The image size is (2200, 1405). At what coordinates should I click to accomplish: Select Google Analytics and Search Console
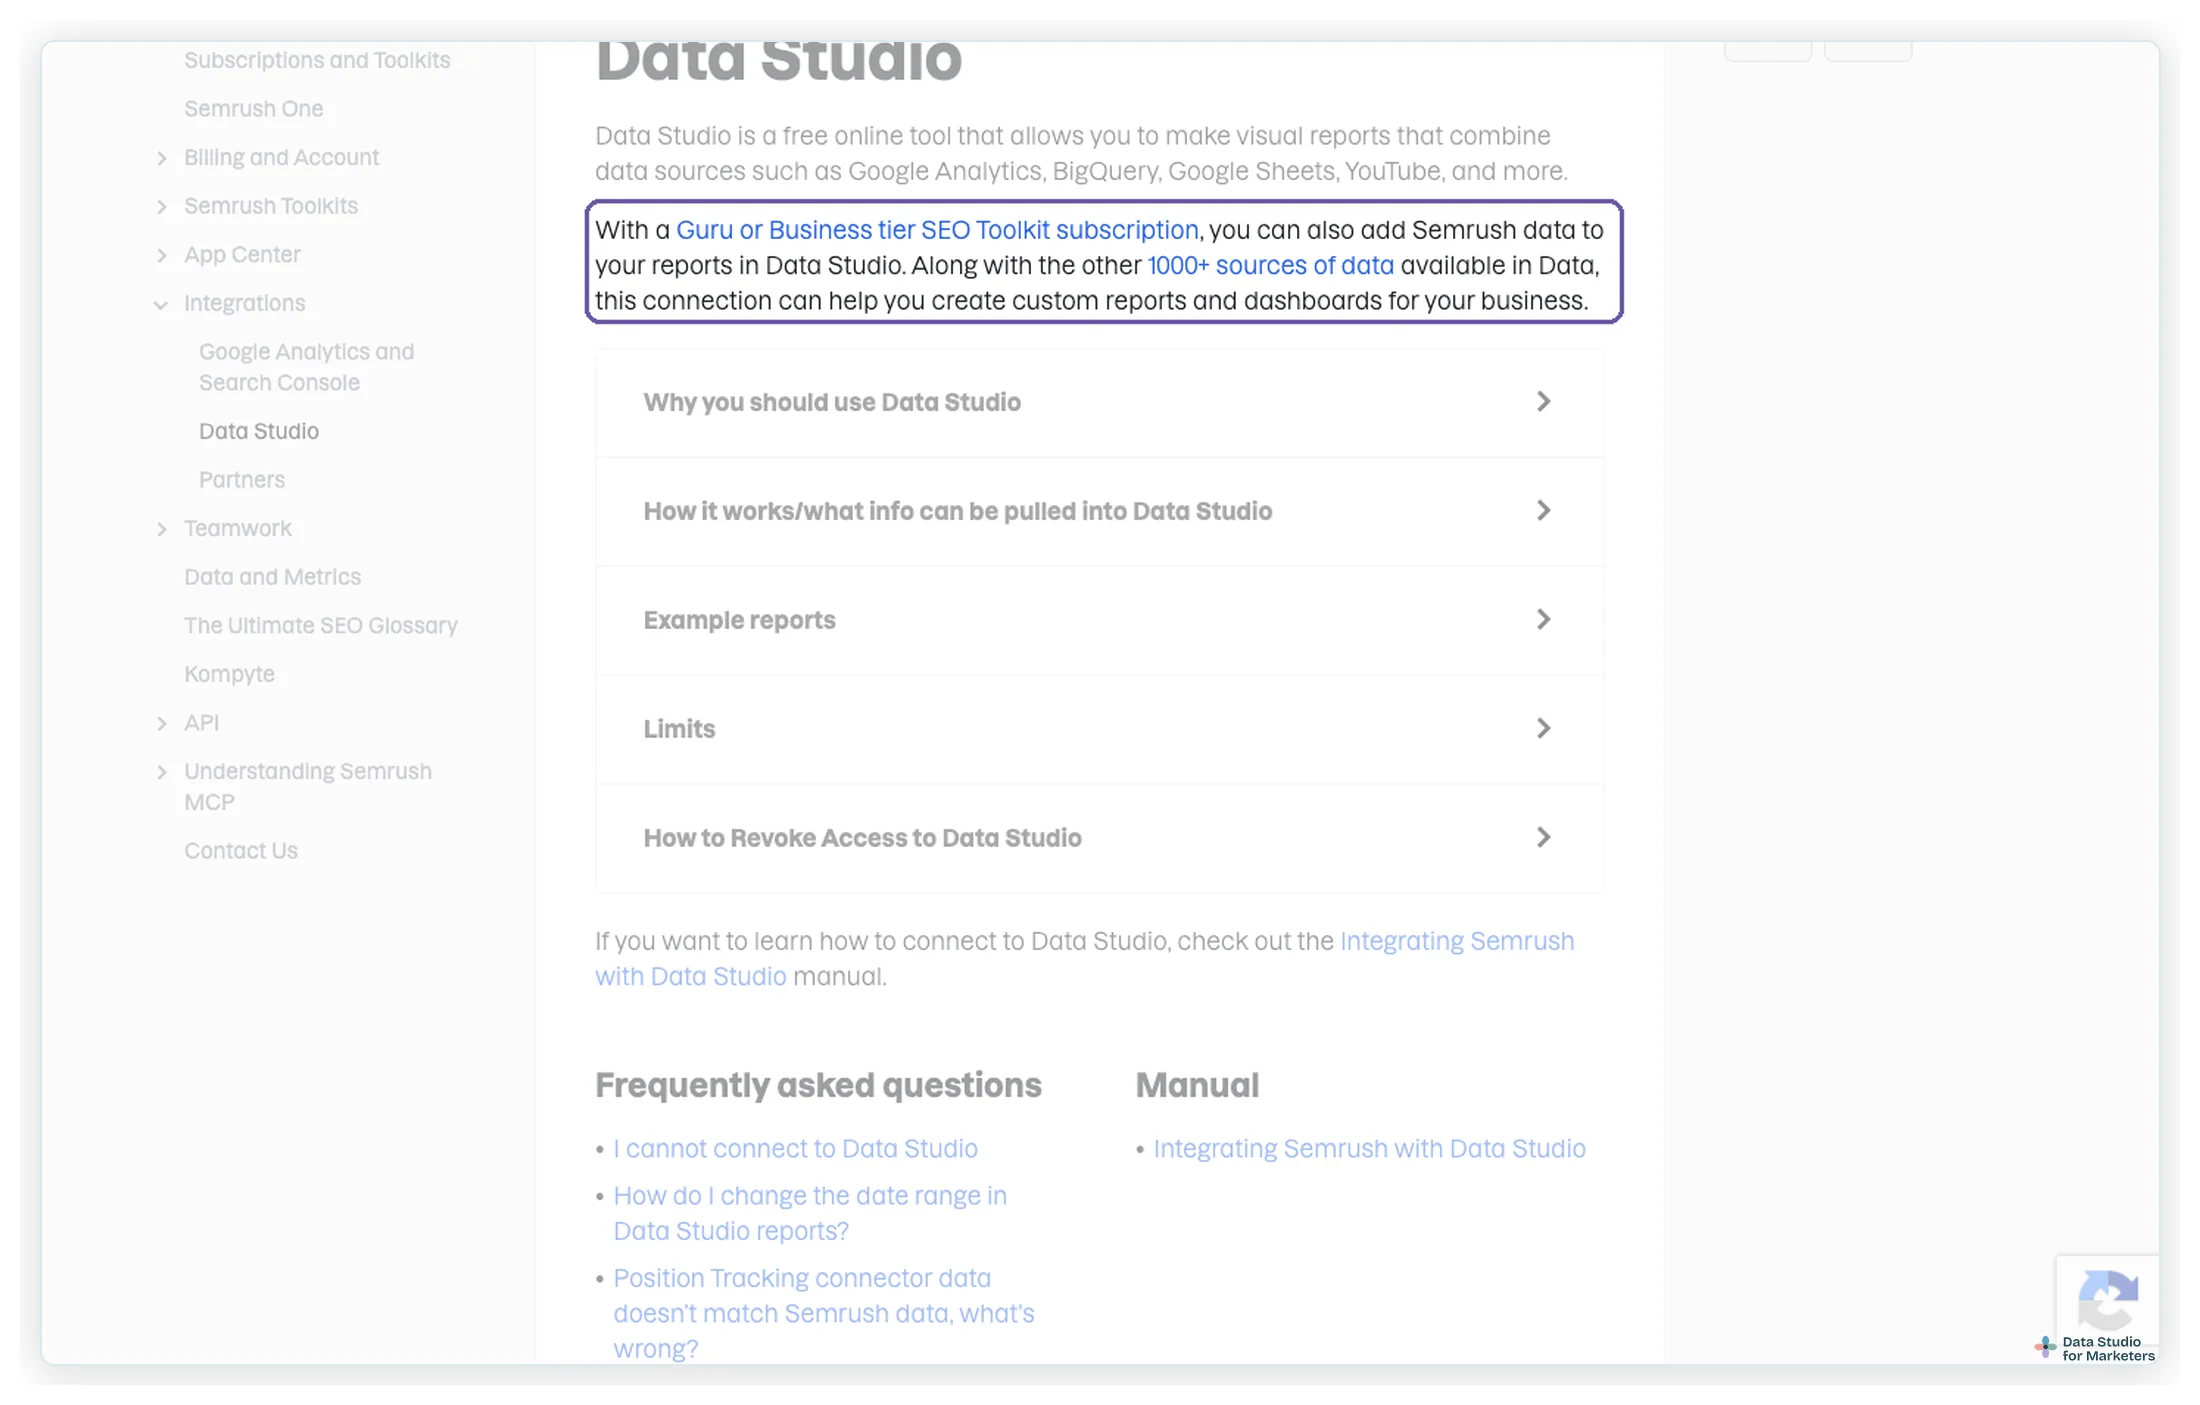306,367
